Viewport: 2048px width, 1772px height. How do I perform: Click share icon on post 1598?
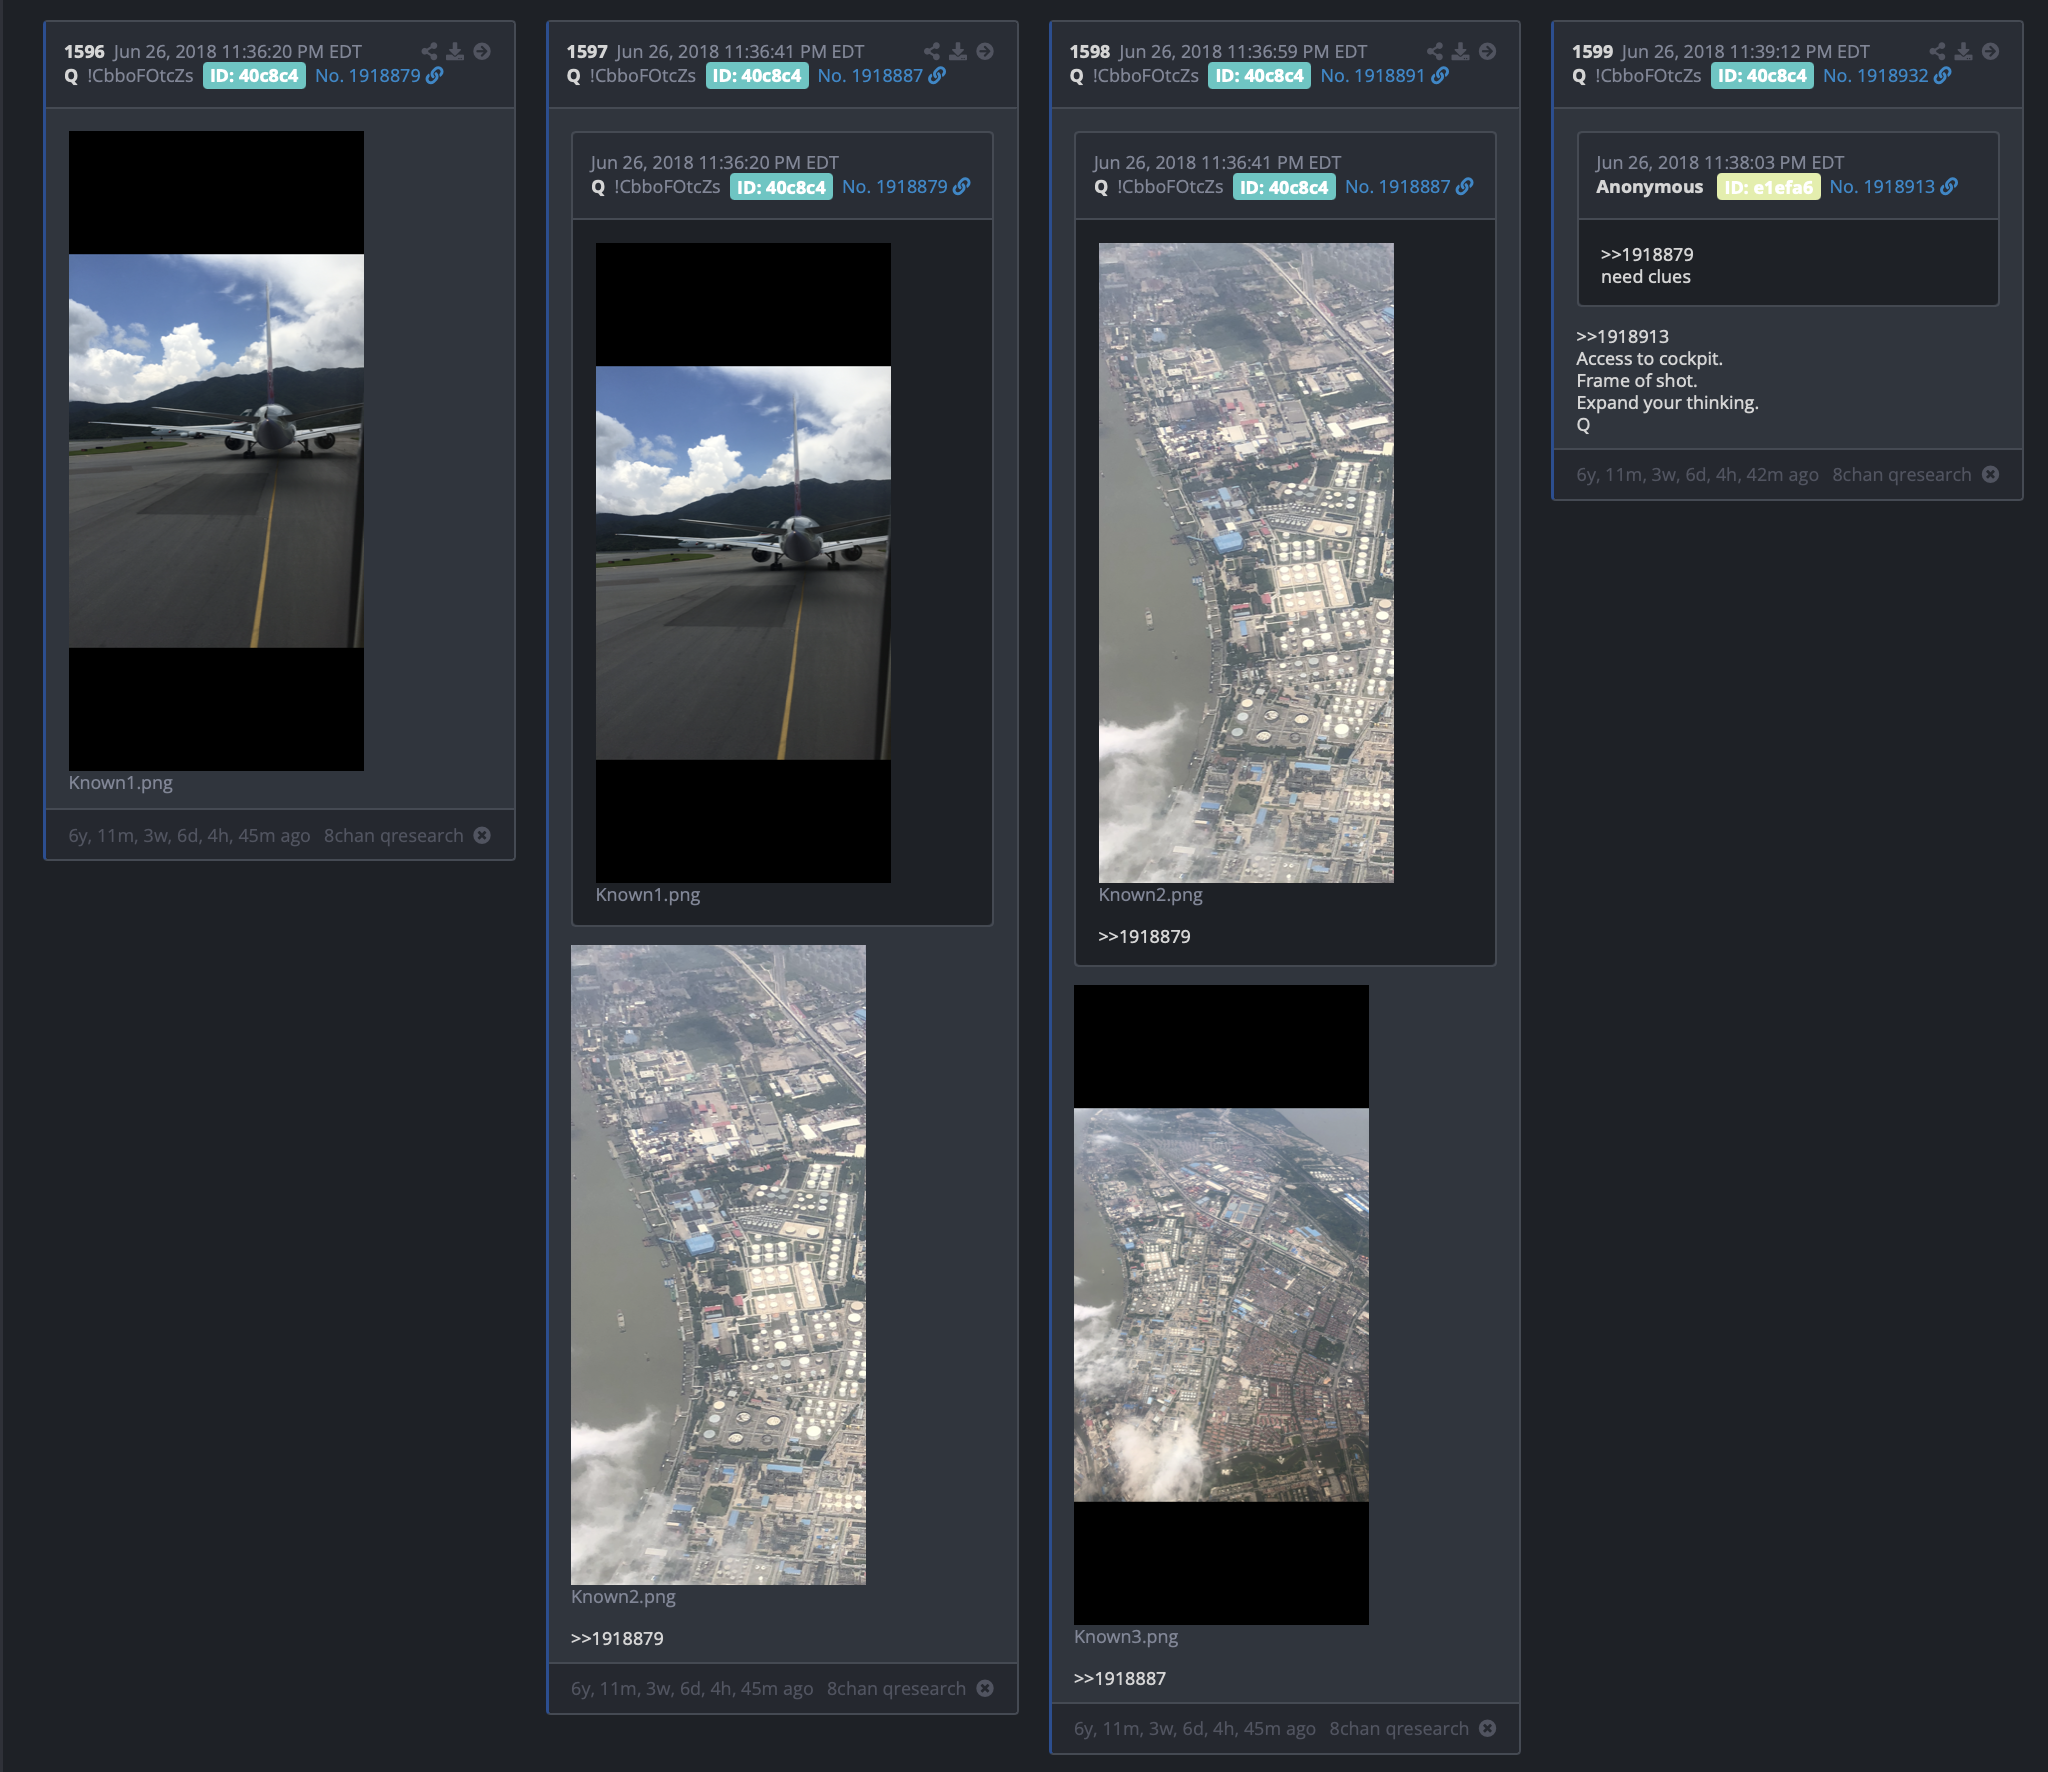point(1435,51)
